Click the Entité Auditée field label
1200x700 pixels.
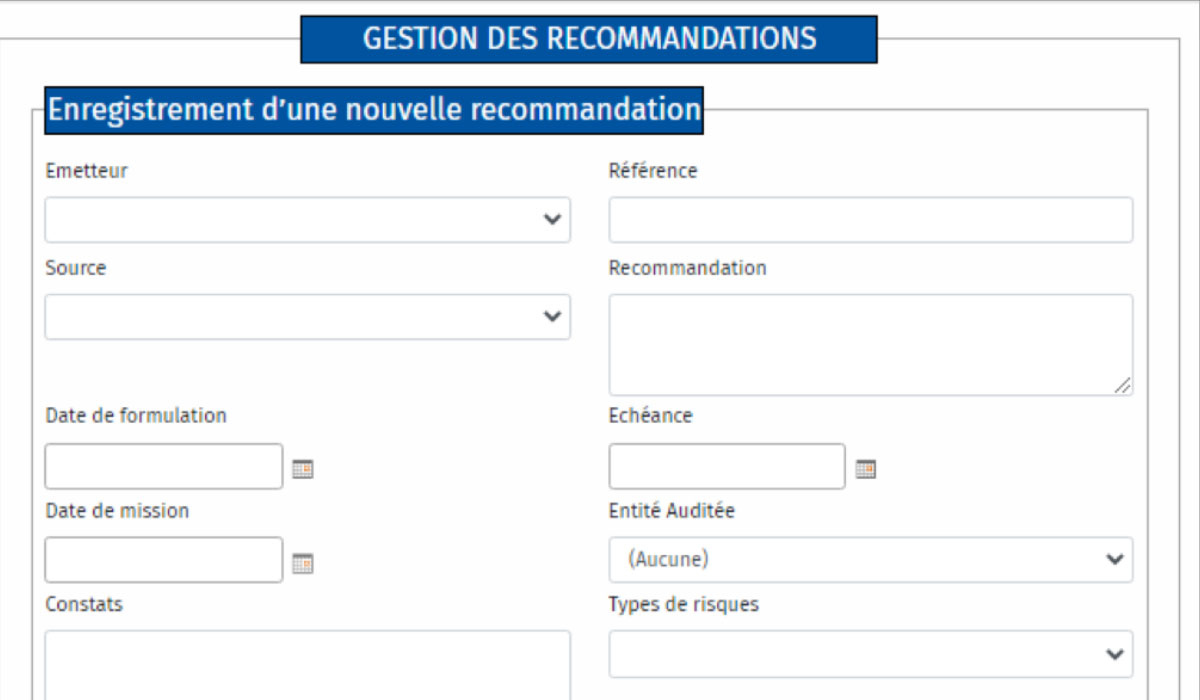(672, 511)
